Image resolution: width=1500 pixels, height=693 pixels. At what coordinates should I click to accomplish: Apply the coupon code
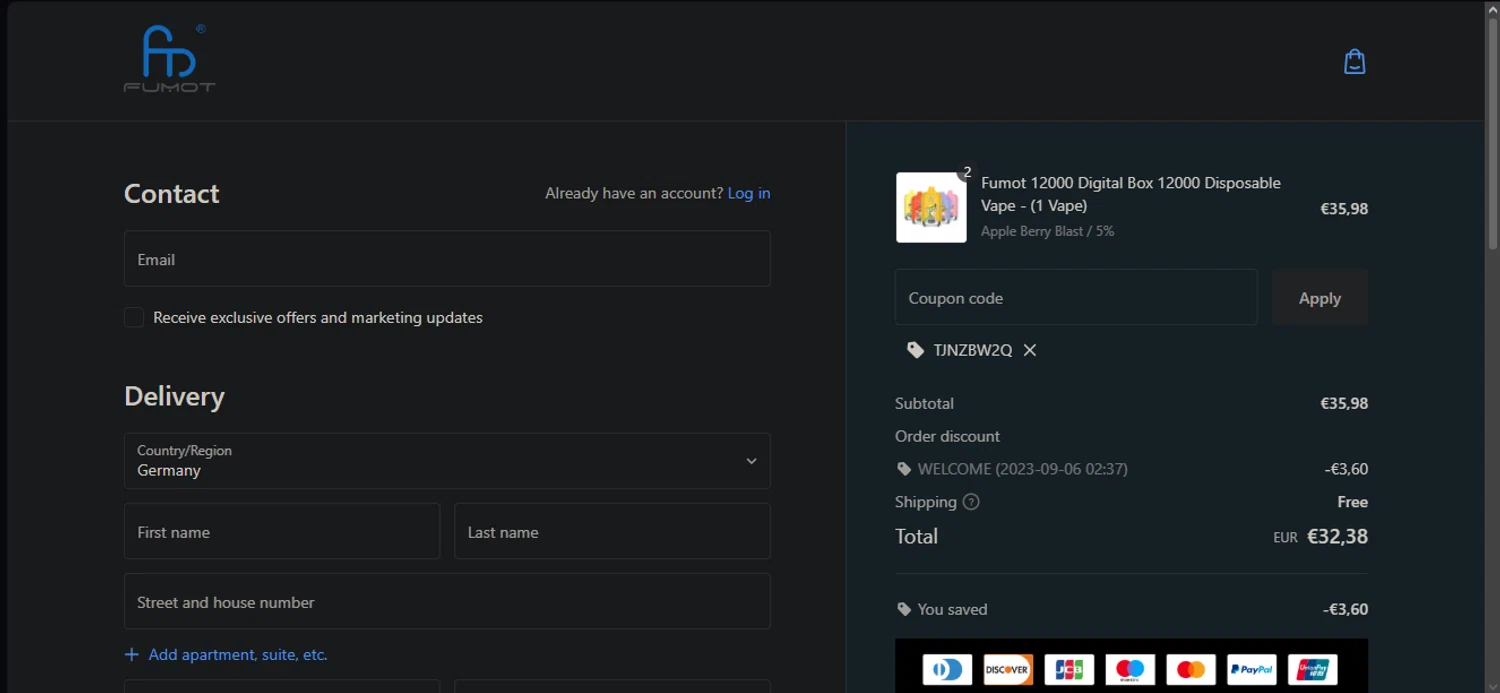(x=1320, y=298)
